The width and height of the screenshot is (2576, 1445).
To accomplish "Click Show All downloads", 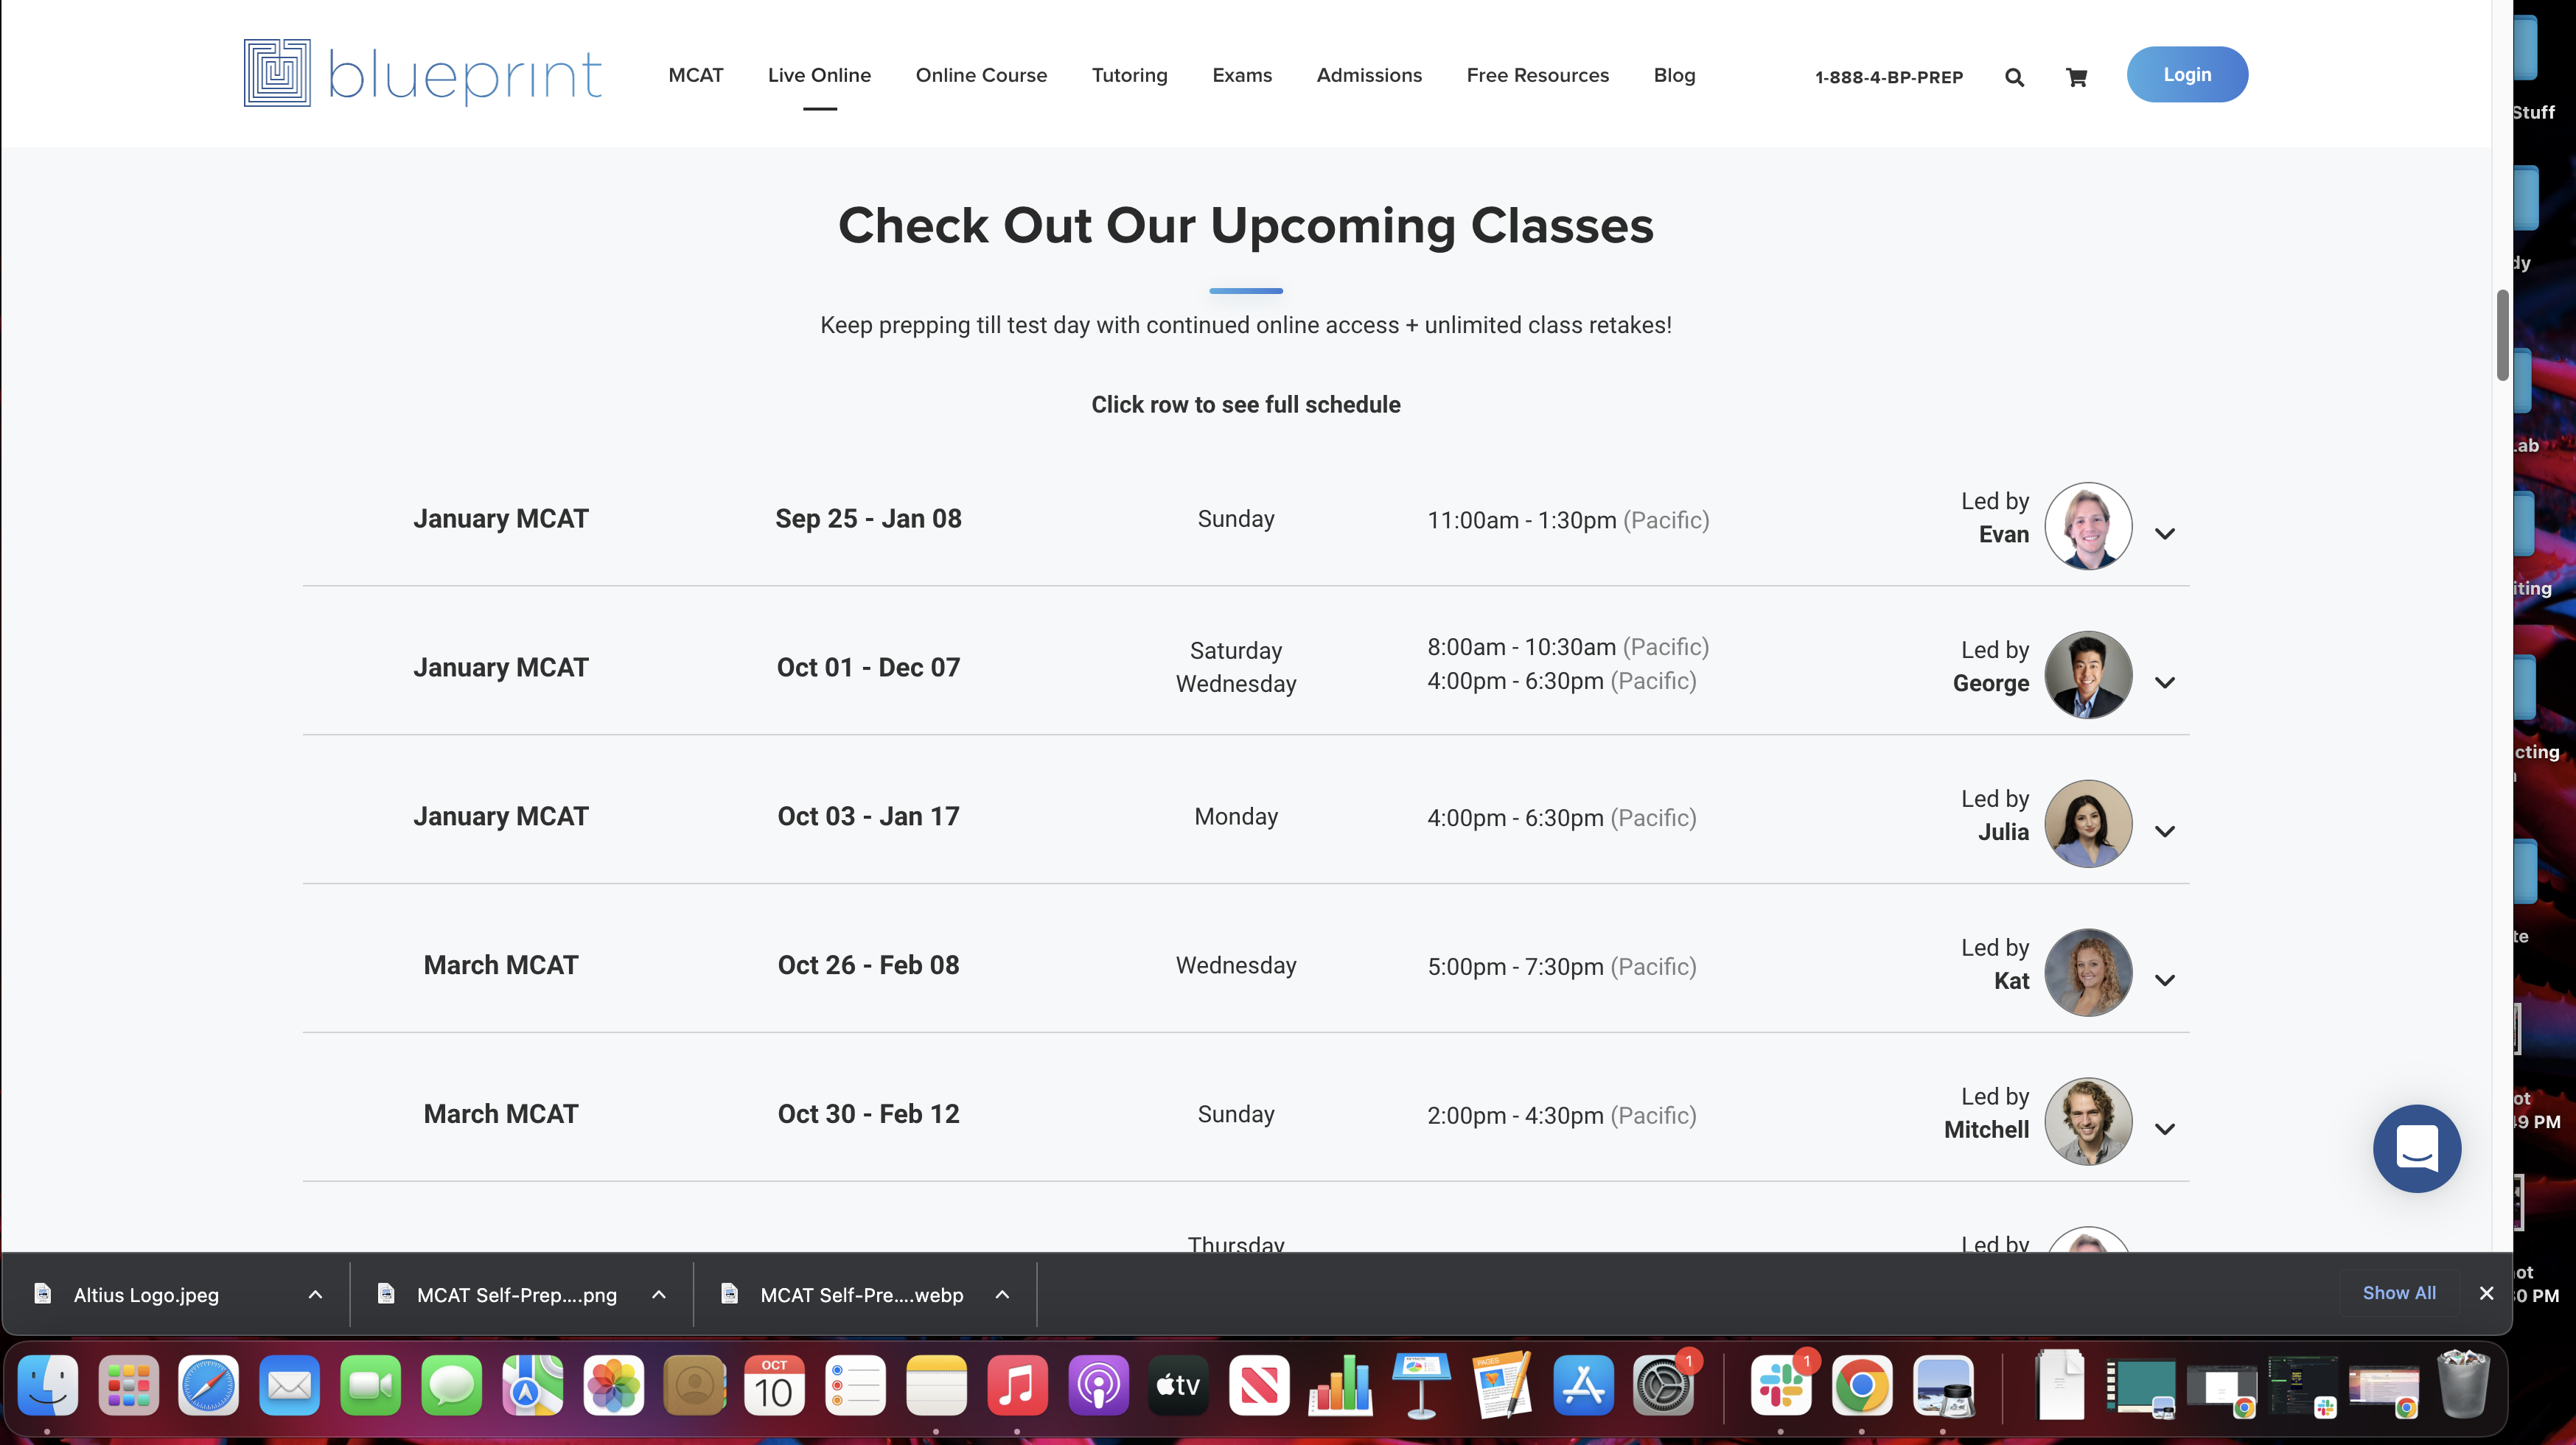I will click(2398, 1293).
